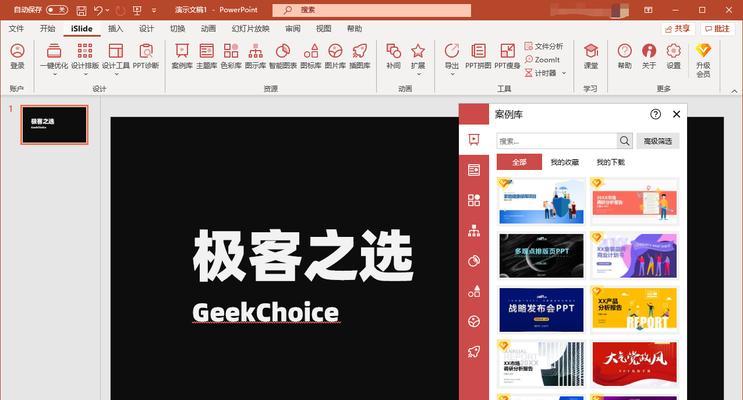743x400 pixels.
Task: Click the 高级筛选 advanced filter button
Action: [x=658, y=141]
